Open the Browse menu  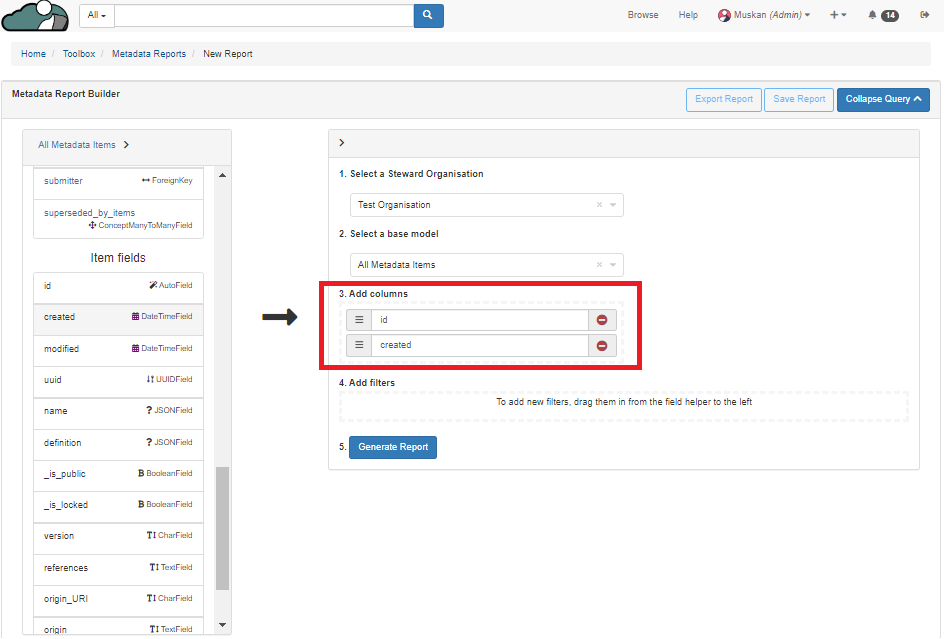click(x=643, y=15)
